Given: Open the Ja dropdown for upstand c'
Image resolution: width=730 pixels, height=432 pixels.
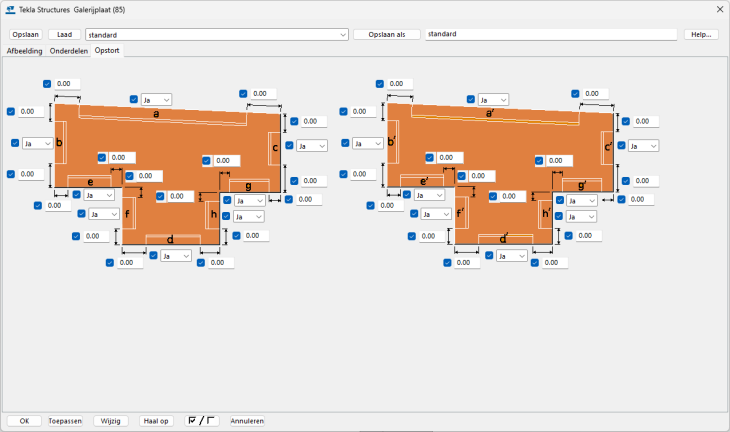Looking at the screenshot, I should (x=644, y=146).
